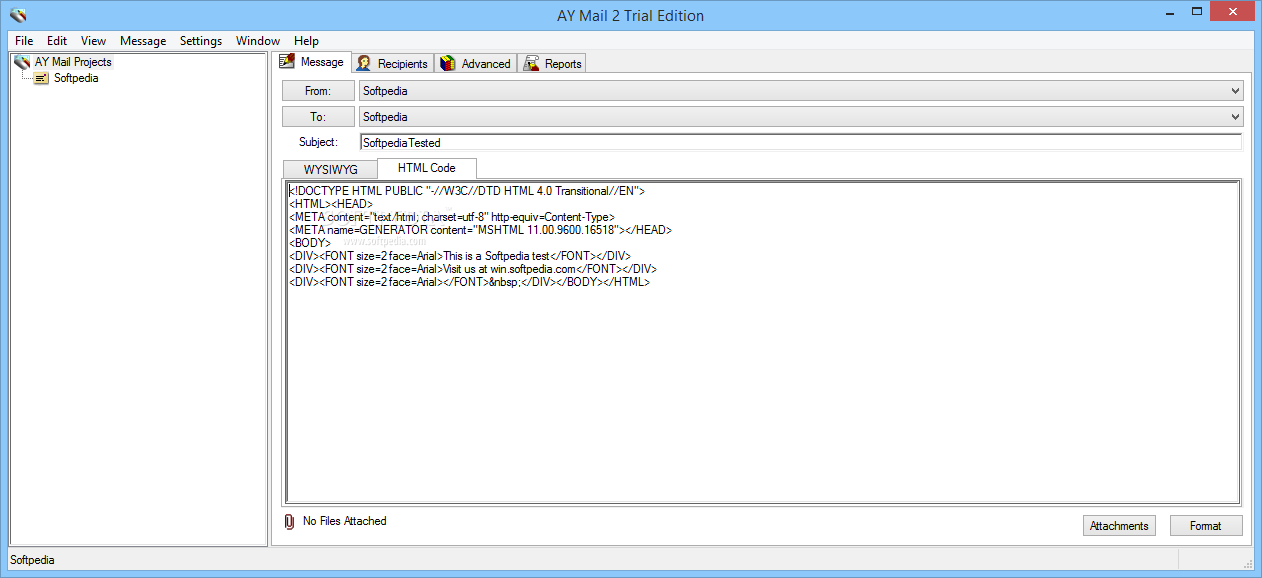This screenshot has width=1262, height=578.
Task: Click the Advanced tab icon
Action: click(448, 63)
